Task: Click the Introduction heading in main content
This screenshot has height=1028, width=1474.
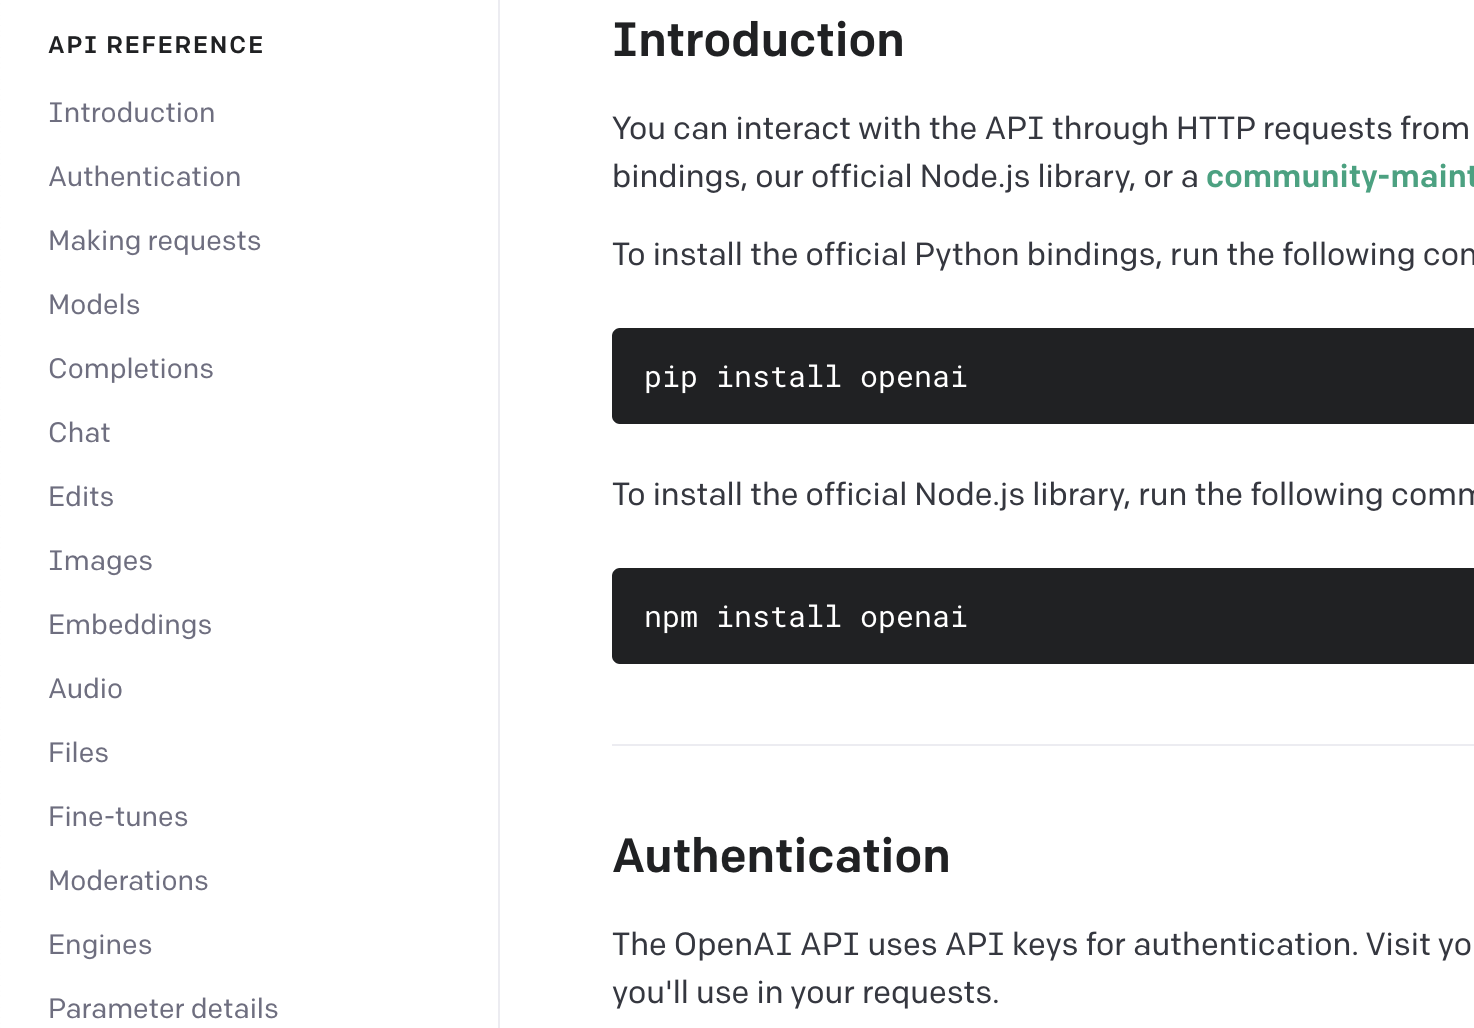Action: (x=758, y=41)
